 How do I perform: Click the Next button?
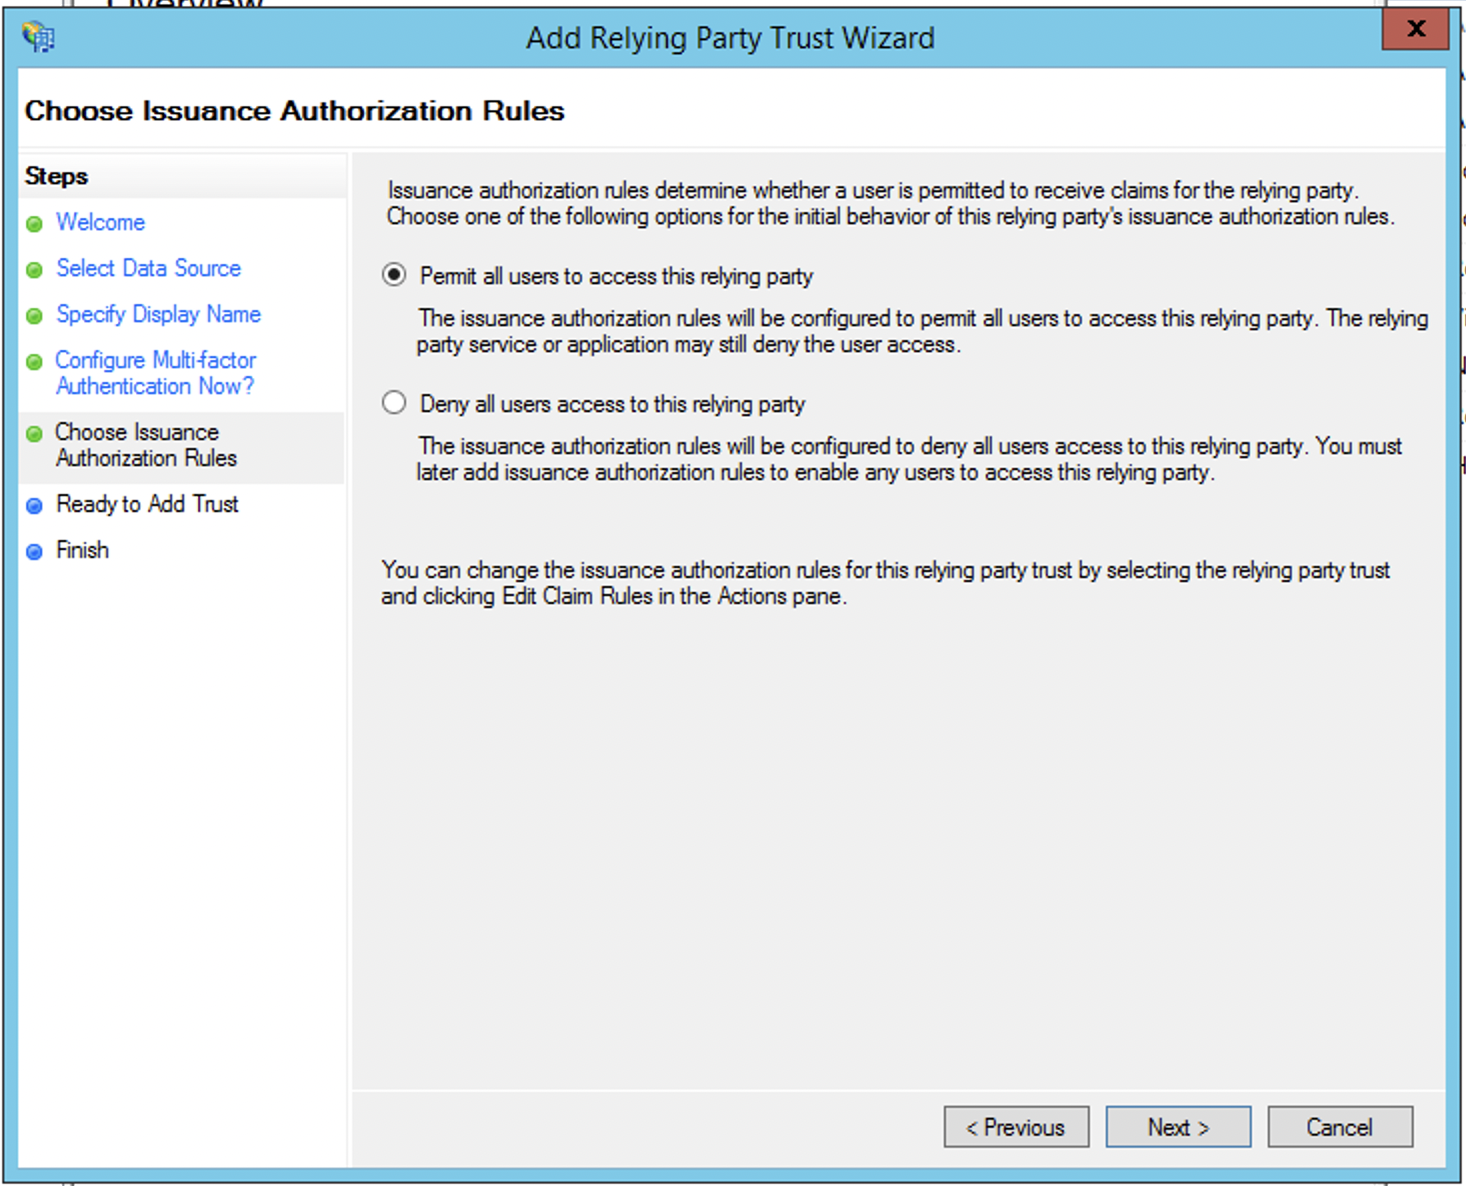[x=1177, y=1127]
